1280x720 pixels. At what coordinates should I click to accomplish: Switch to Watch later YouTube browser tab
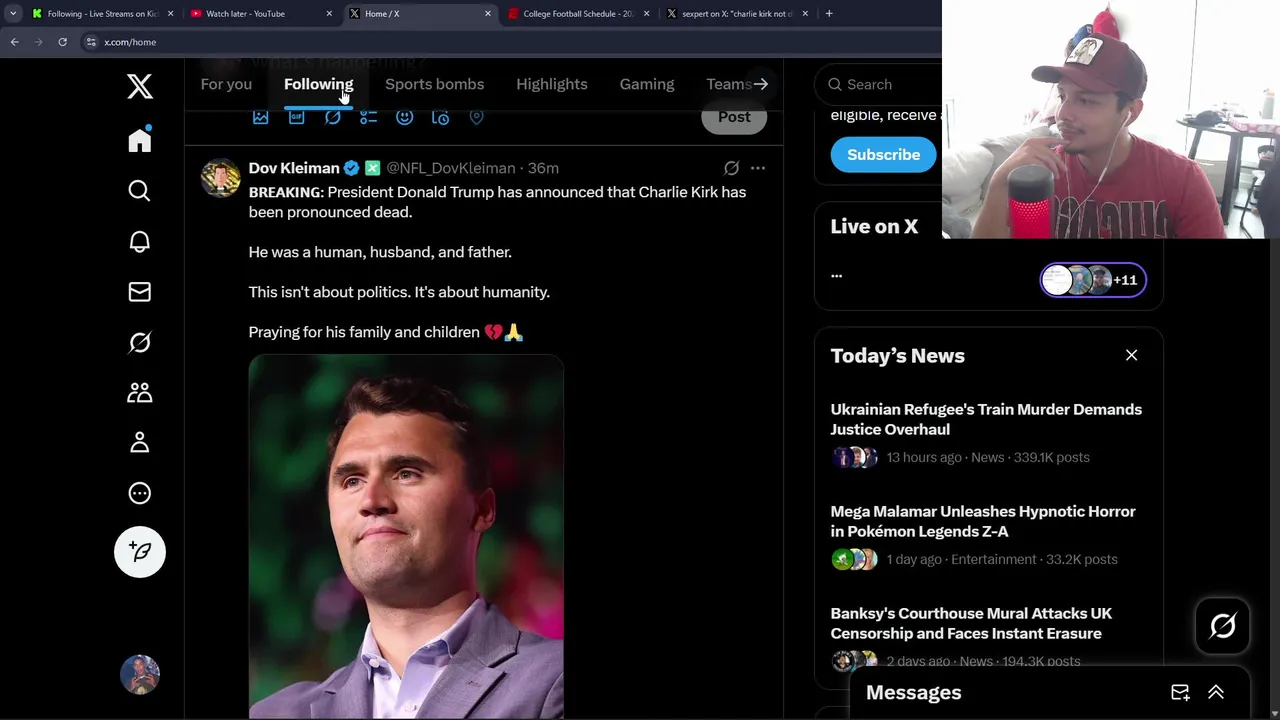261,14
